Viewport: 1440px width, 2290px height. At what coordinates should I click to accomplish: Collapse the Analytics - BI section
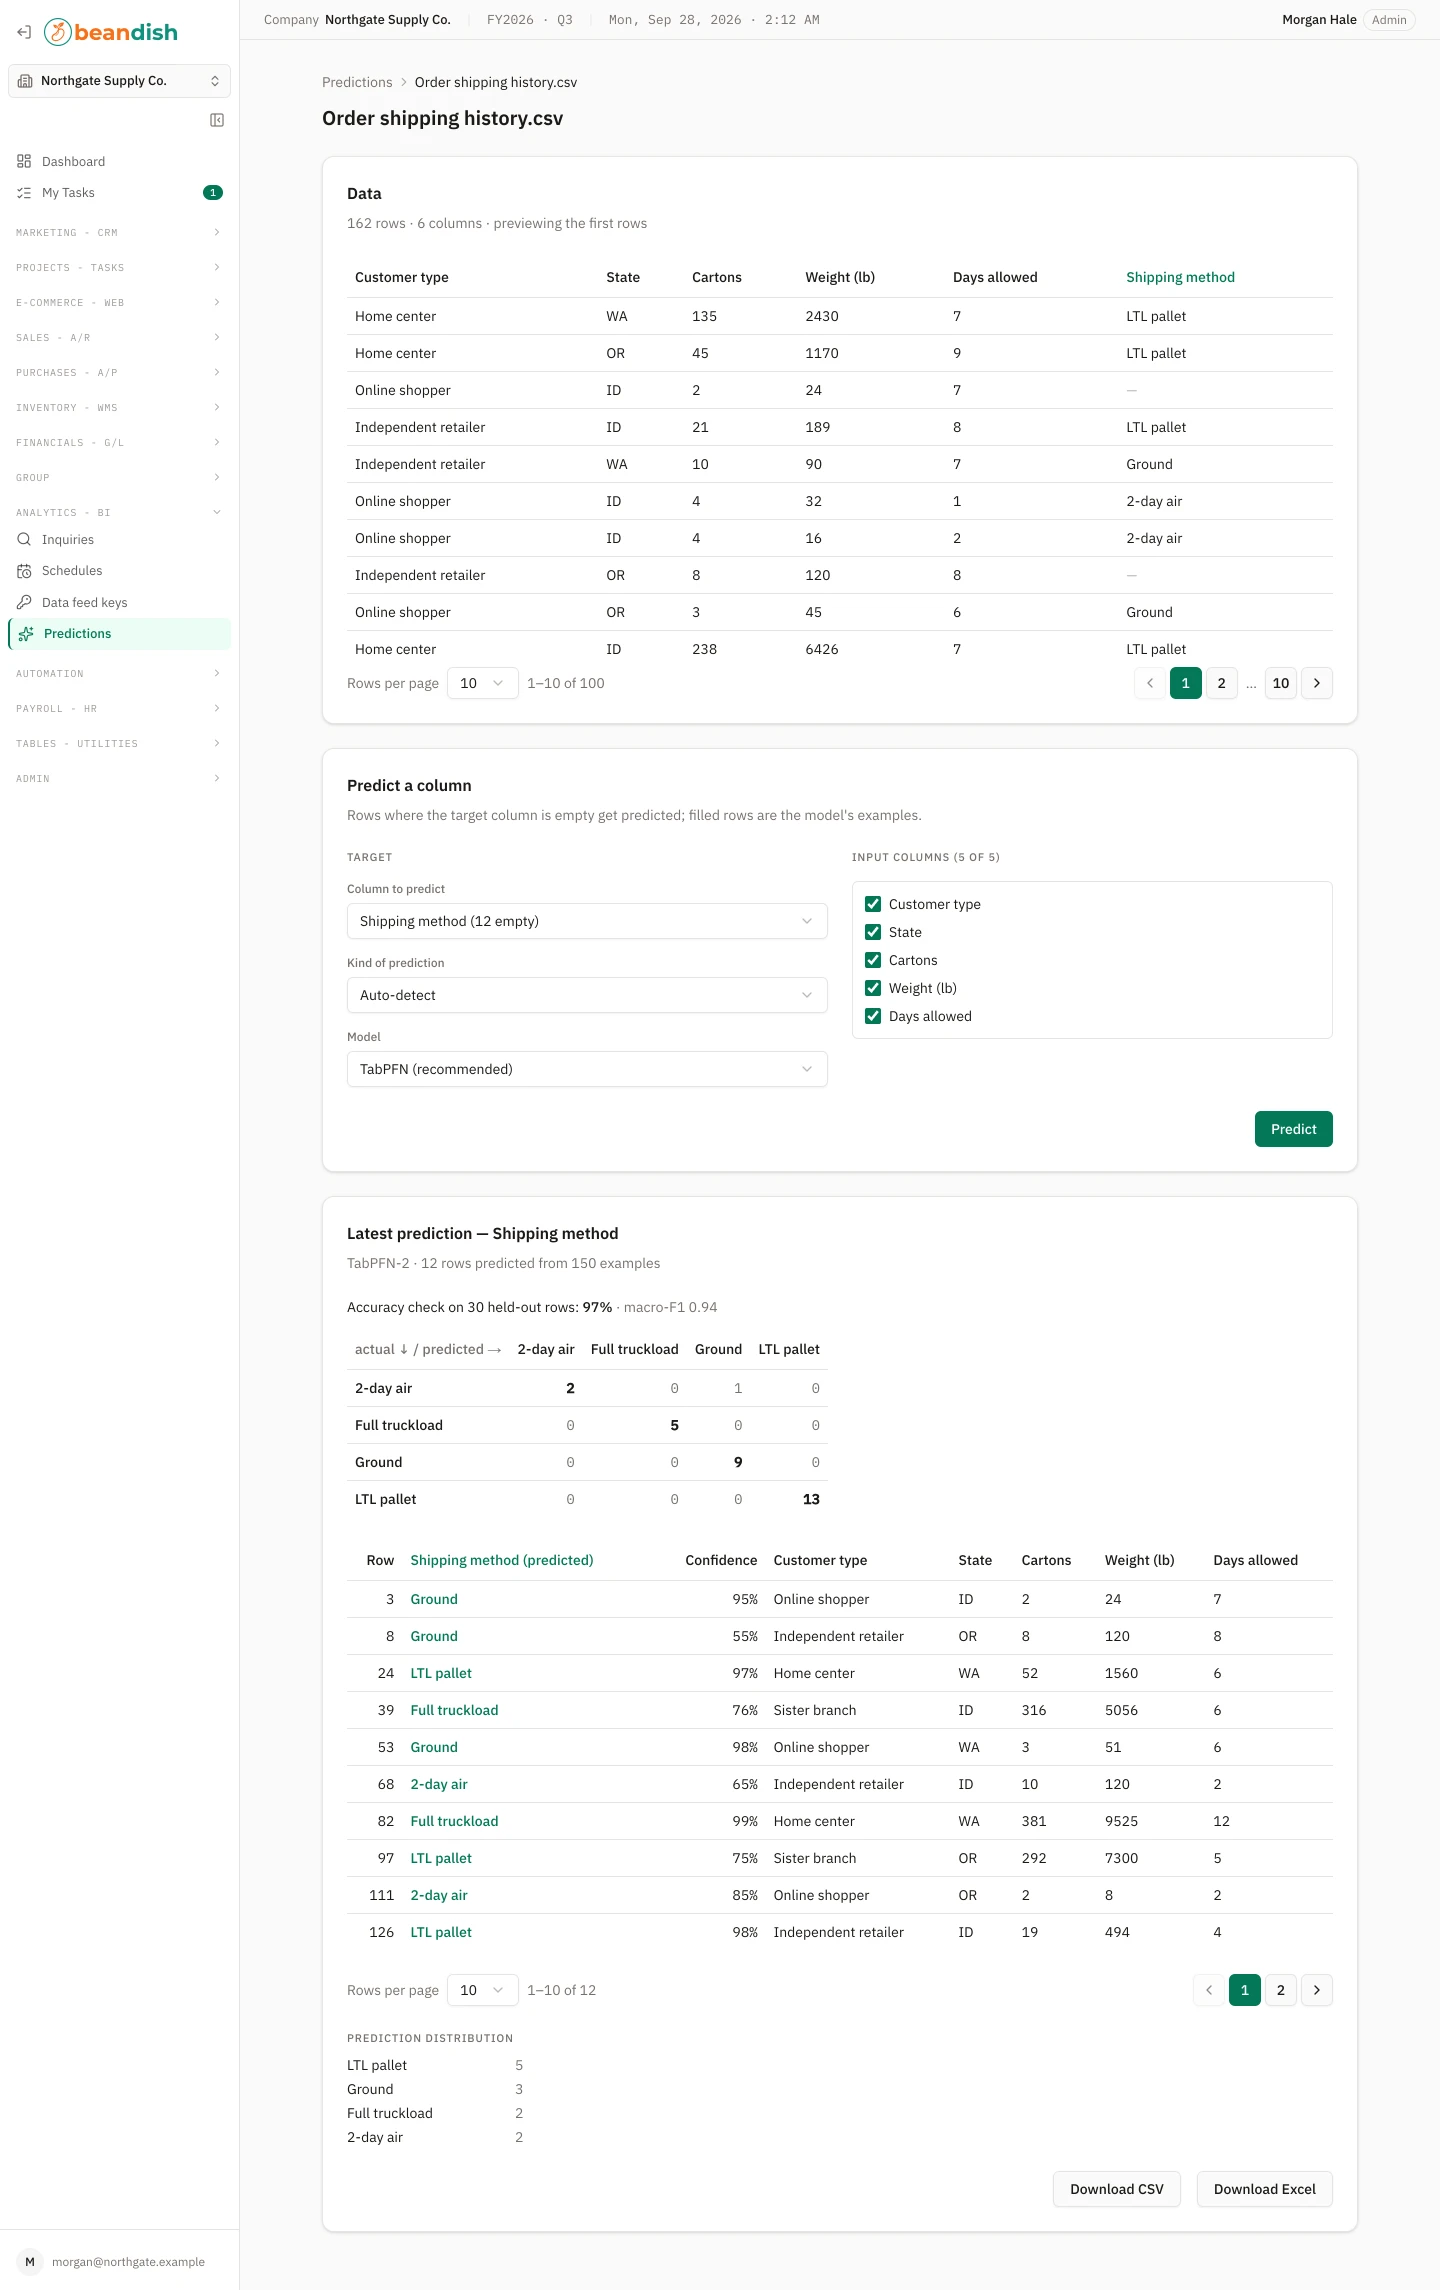coord(119,512)
